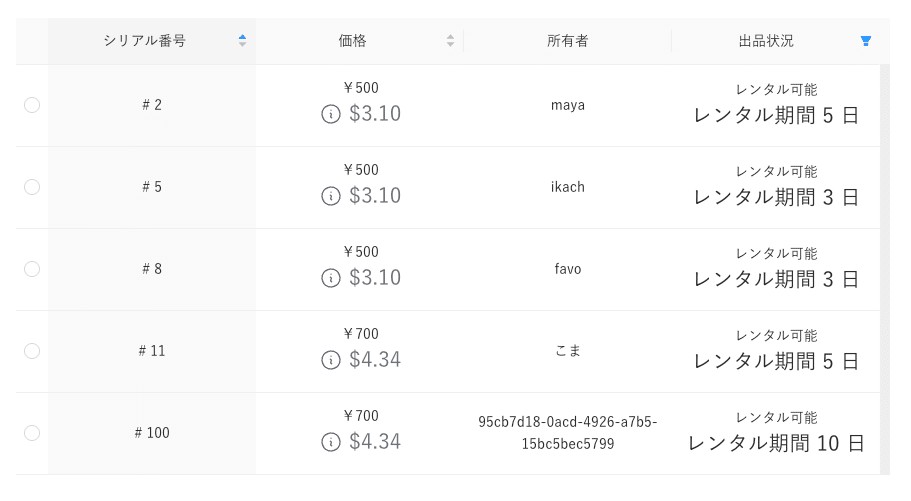Select the radio button for serial #5
The image size is (911, 501).
coord(32,187)
